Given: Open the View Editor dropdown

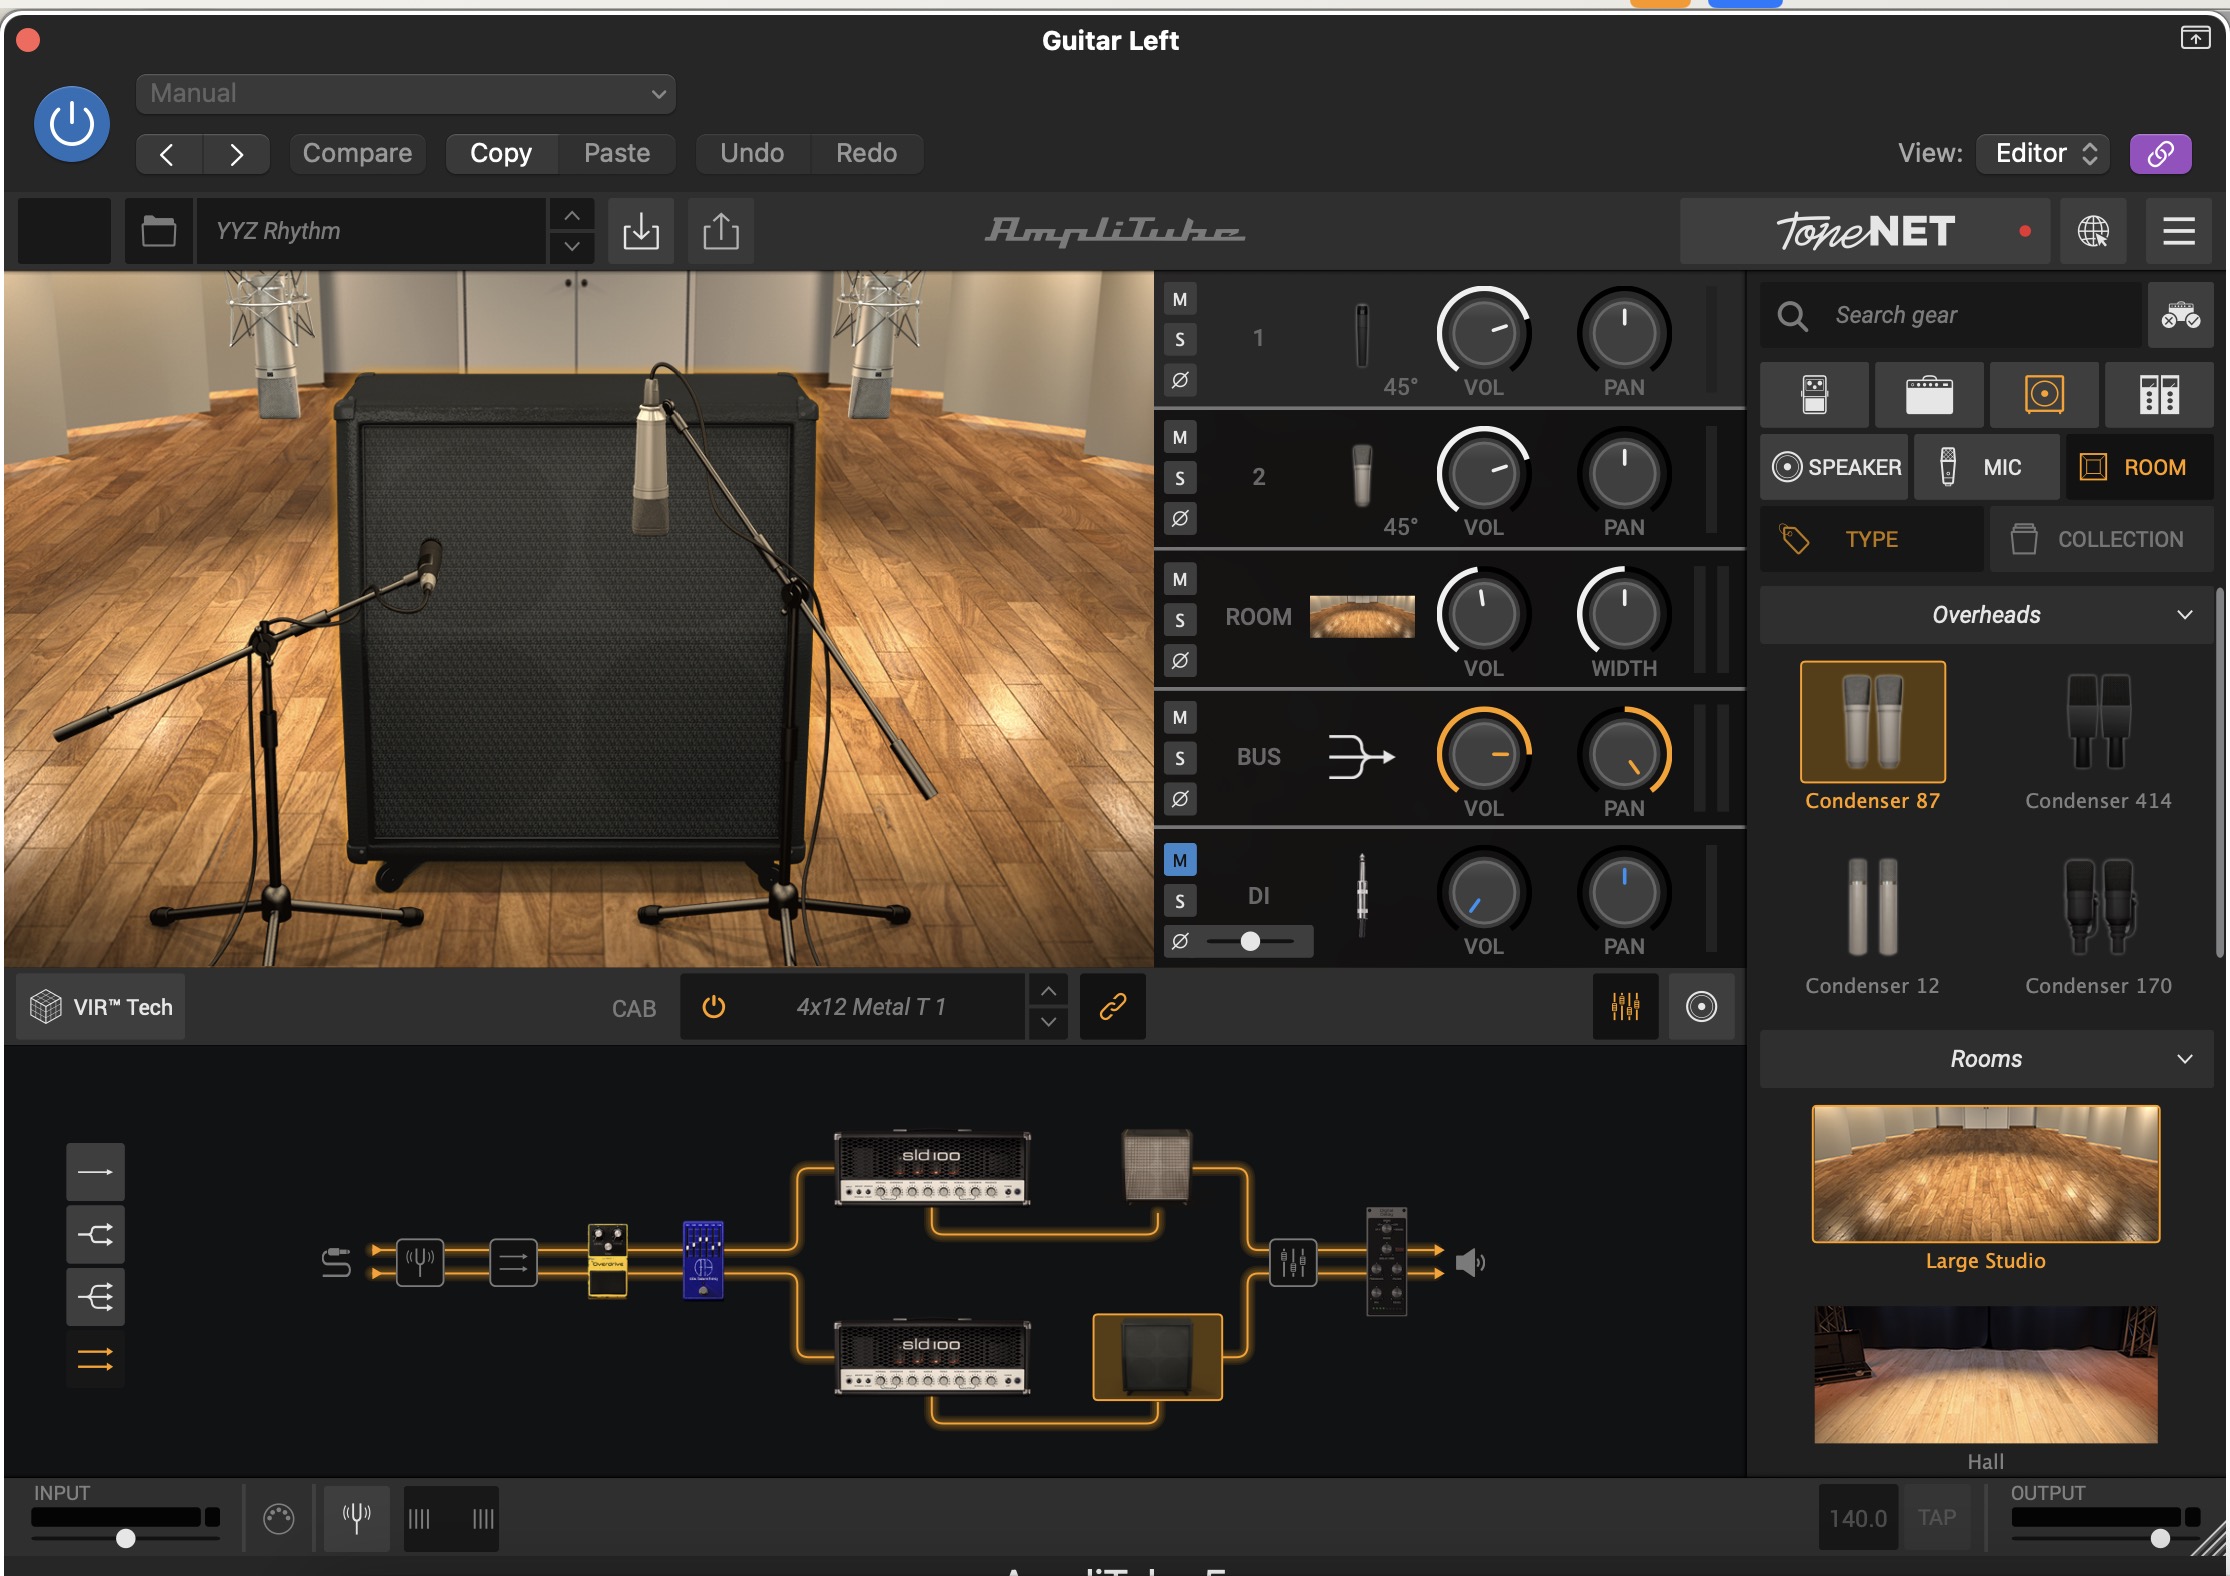Looking at the screenshot, I should tap(2043, 153).
